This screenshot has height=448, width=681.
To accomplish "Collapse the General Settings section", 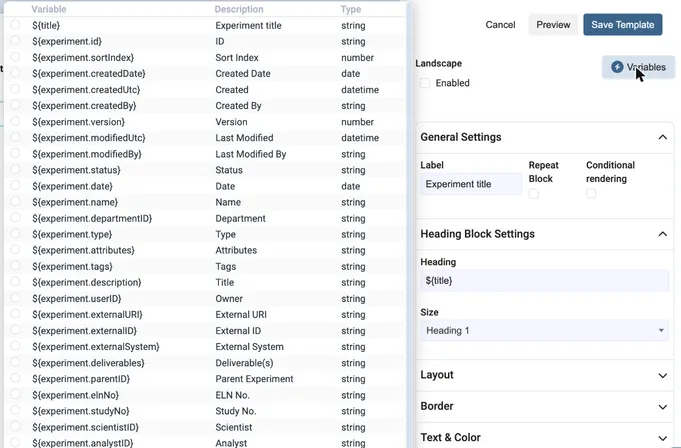I will tap(662, 137).
